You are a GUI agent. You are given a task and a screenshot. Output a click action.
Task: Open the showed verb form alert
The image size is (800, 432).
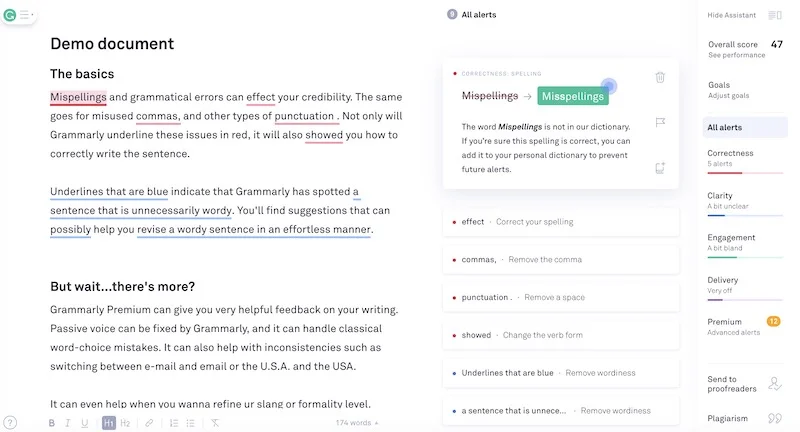pos(561,335)
